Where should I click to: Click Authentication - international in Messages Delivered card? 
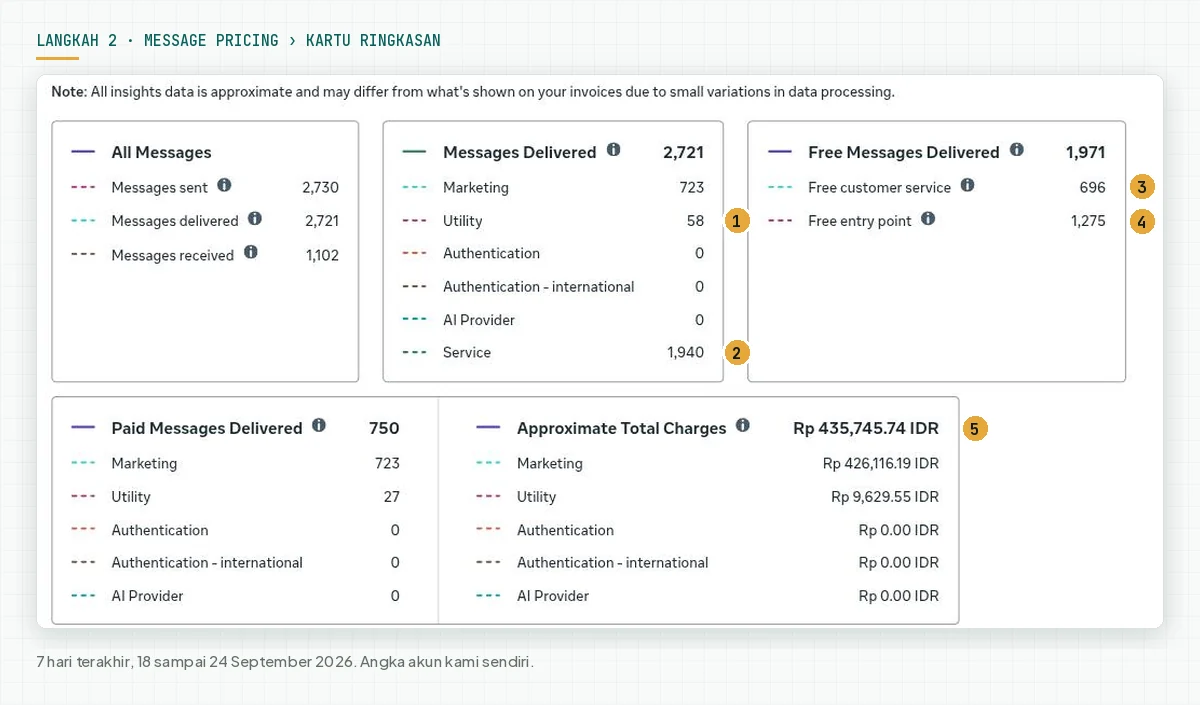538,287
